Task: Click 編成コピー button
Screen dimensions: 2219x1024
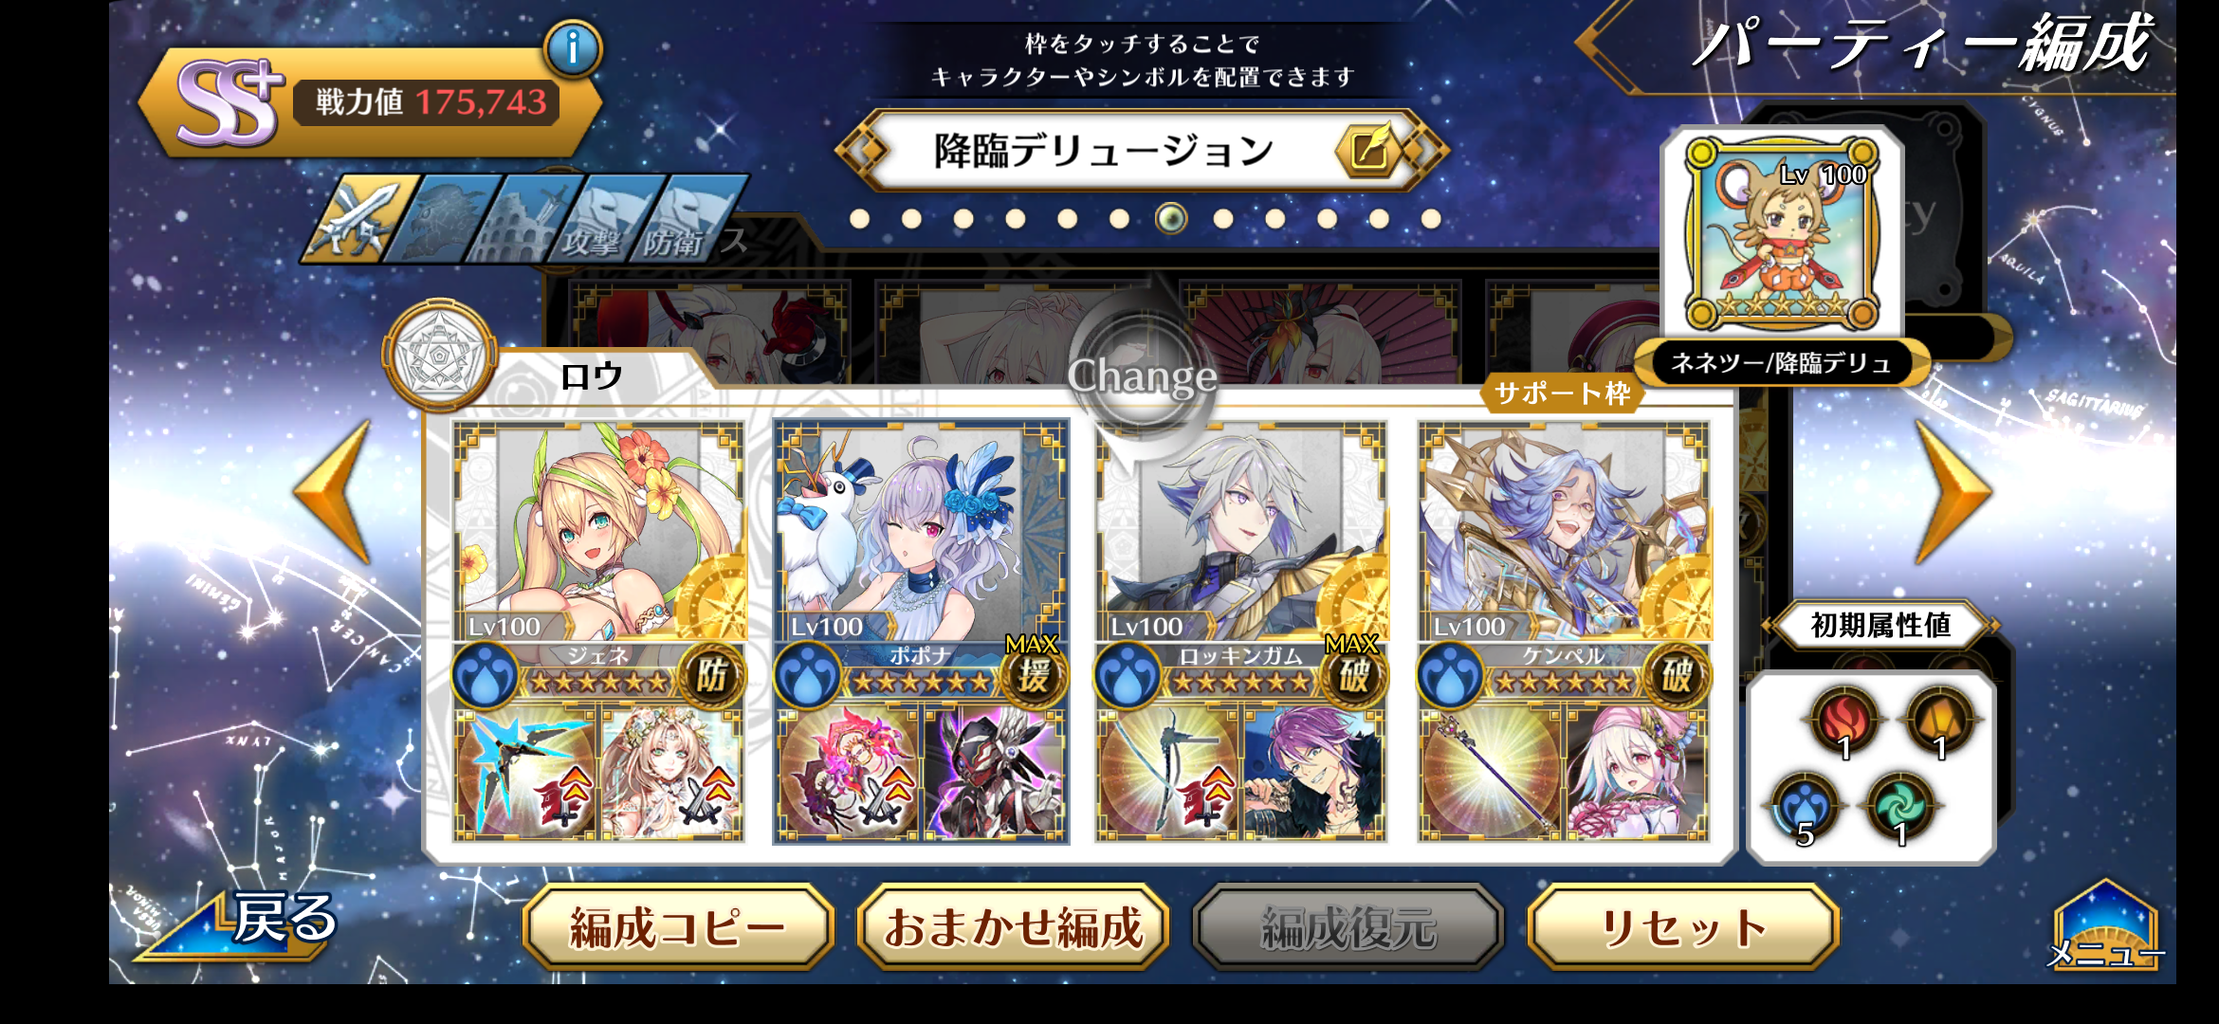Action: [x=678, y=927]
